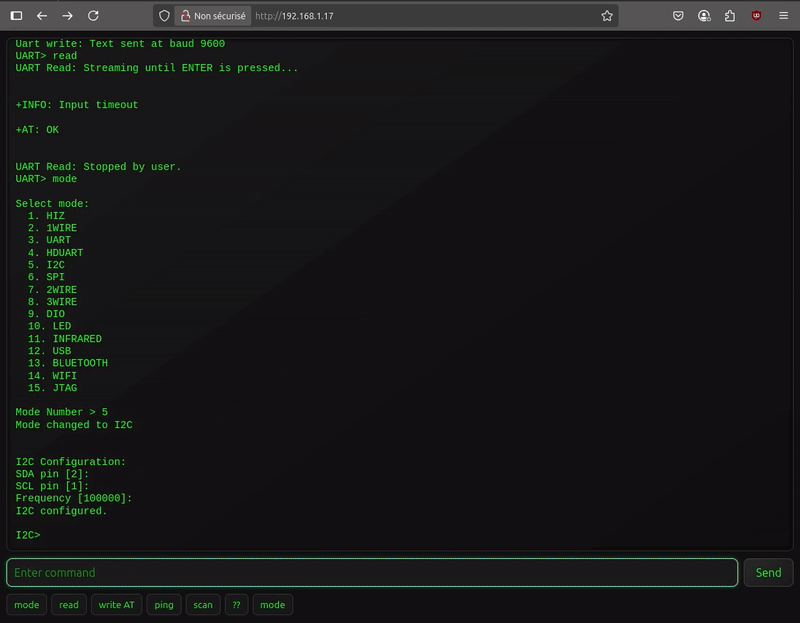
Task: Click the scan shortcut button
Action: tap(203, 605)
